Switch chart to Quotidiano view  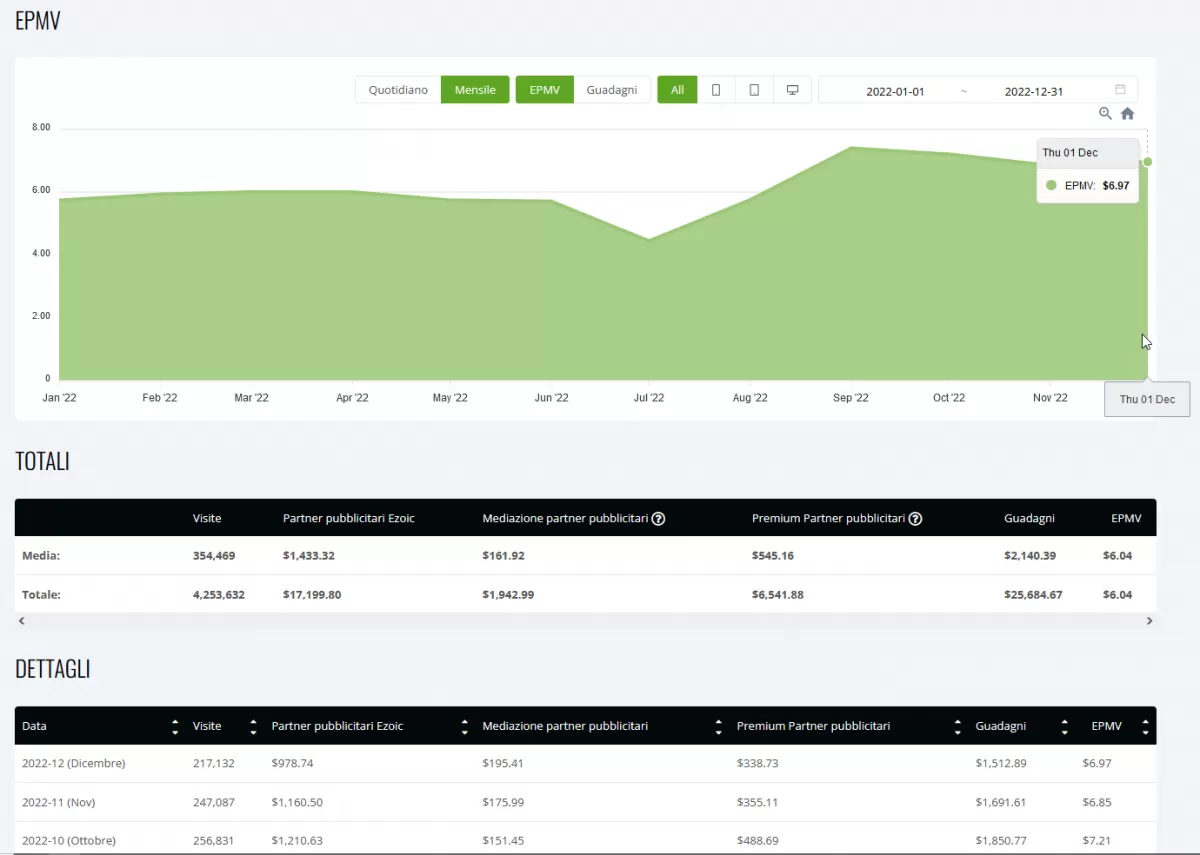click(x=398, y=90)
